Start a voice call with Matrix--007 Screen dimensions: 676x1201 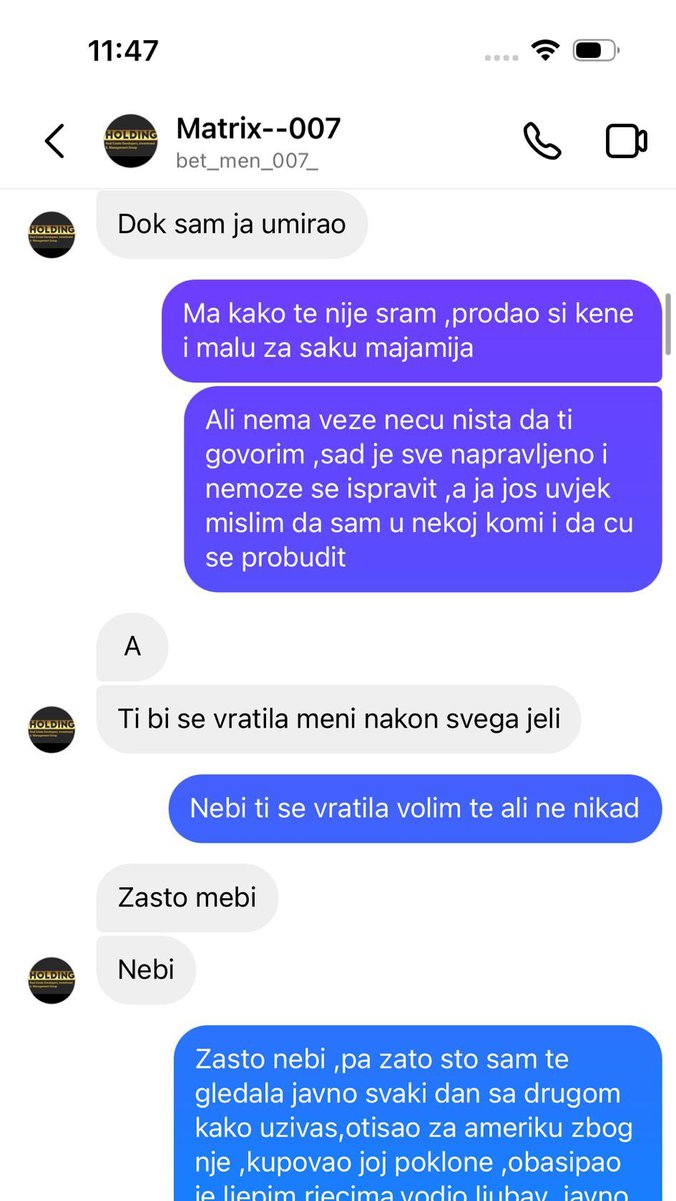[x=542, y=141]
